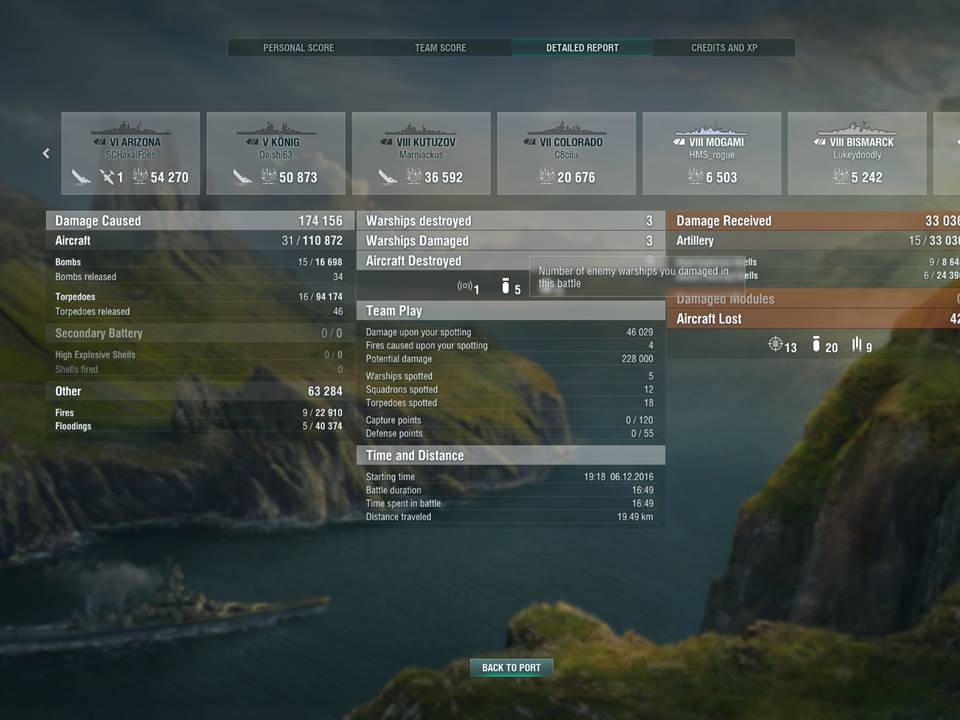
Task: Click the Torpedoes damage row
Action: click(200, 297)
